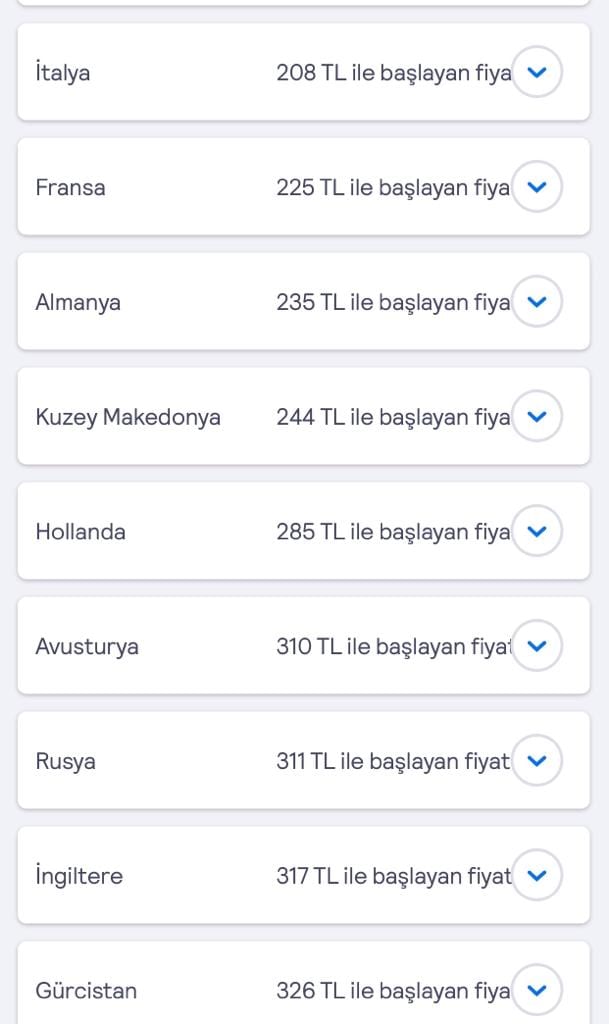
Task: Expand the Fransa chevron button
Action: pyautogui.click(x=537, y=187)
